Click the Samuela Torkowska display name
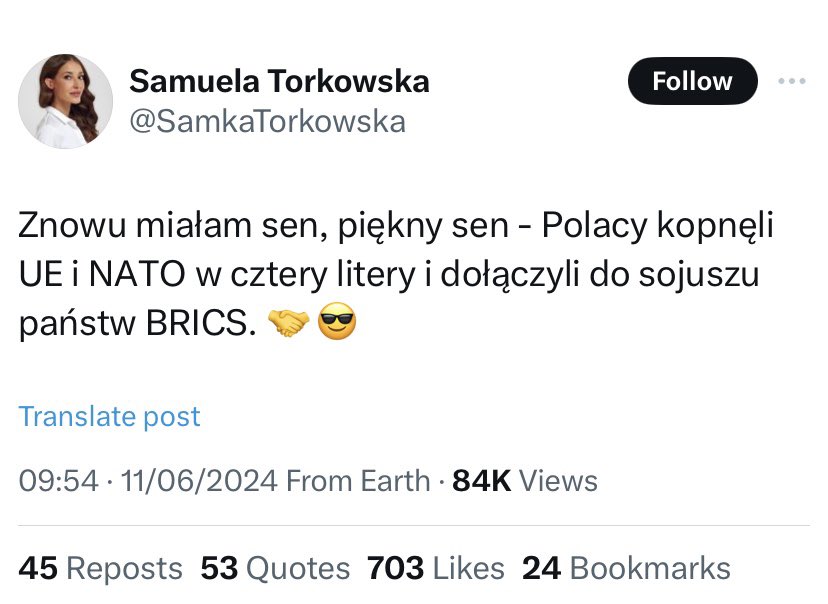The height and width of the screenshot is (604, 828). pyautogui.click(x=280, y=81)
